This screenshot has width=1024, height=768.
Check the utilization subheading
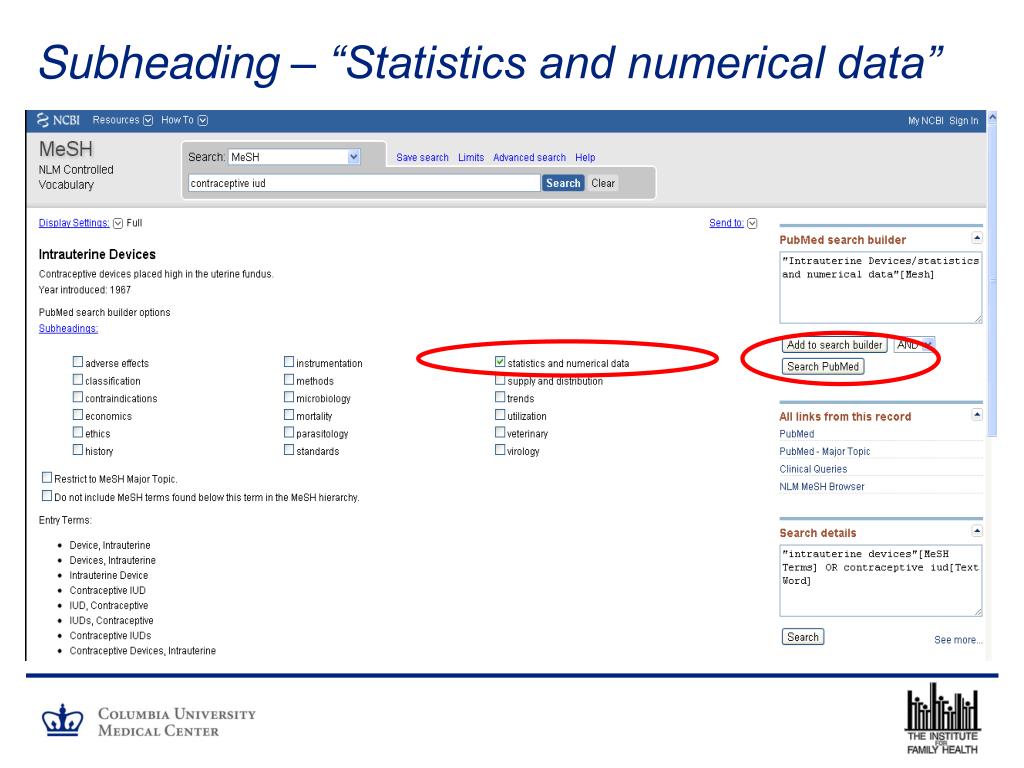click(x=500, y=415)
